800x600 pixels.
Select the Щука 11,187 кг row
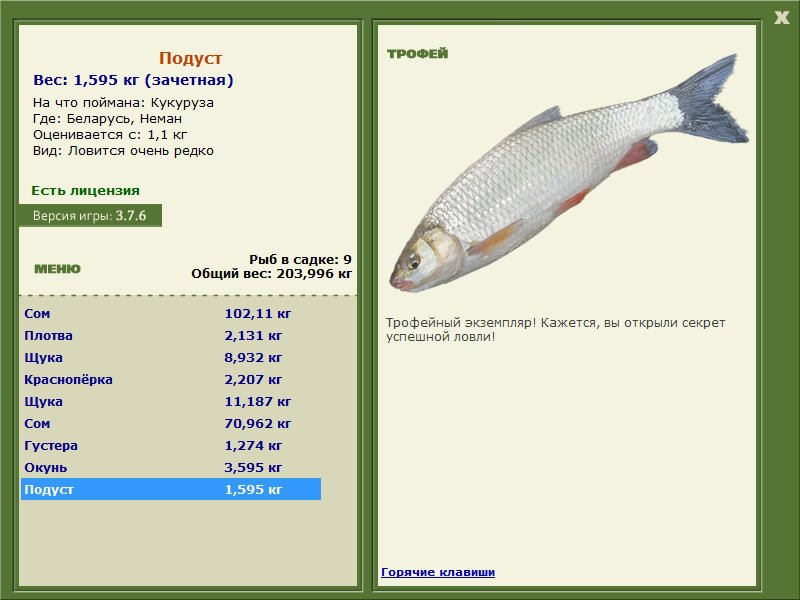[x=171, y=401]
